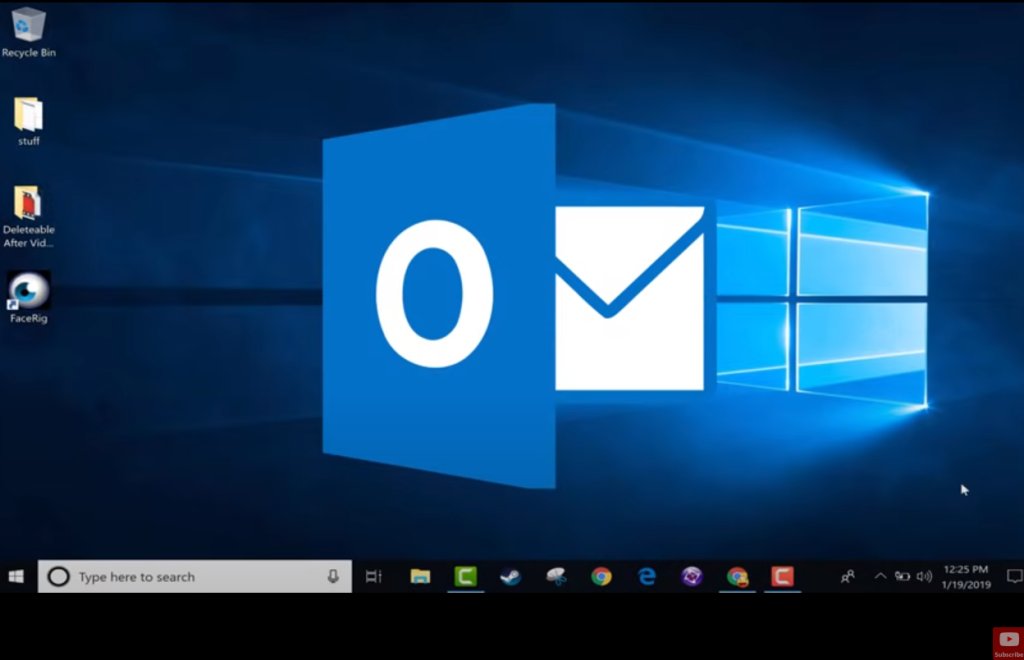Open File Explorer from the taskbar
Viewport: 1024px width, 660px height.
[x=420, y=577]
